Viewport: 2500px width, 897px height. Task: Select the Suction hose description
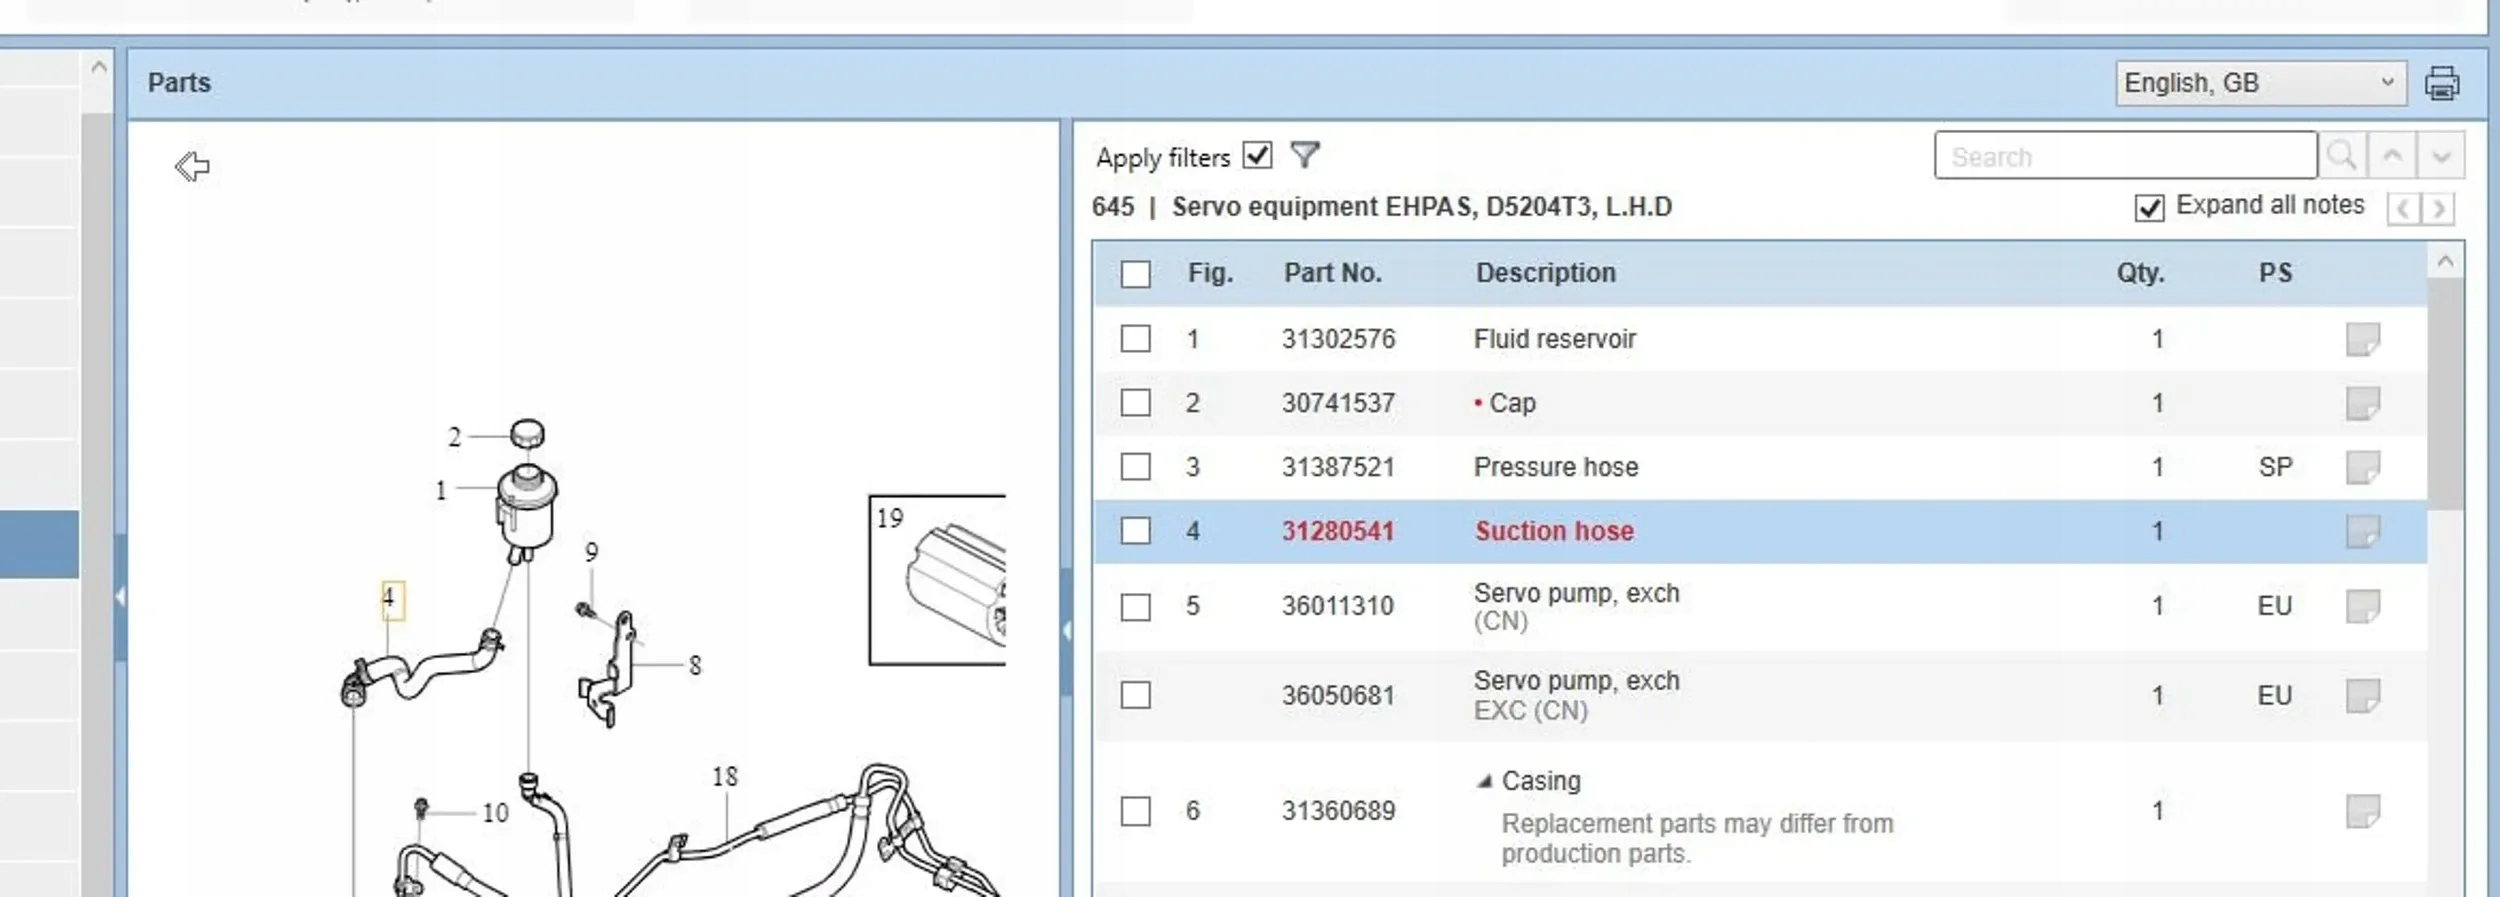1555,531
